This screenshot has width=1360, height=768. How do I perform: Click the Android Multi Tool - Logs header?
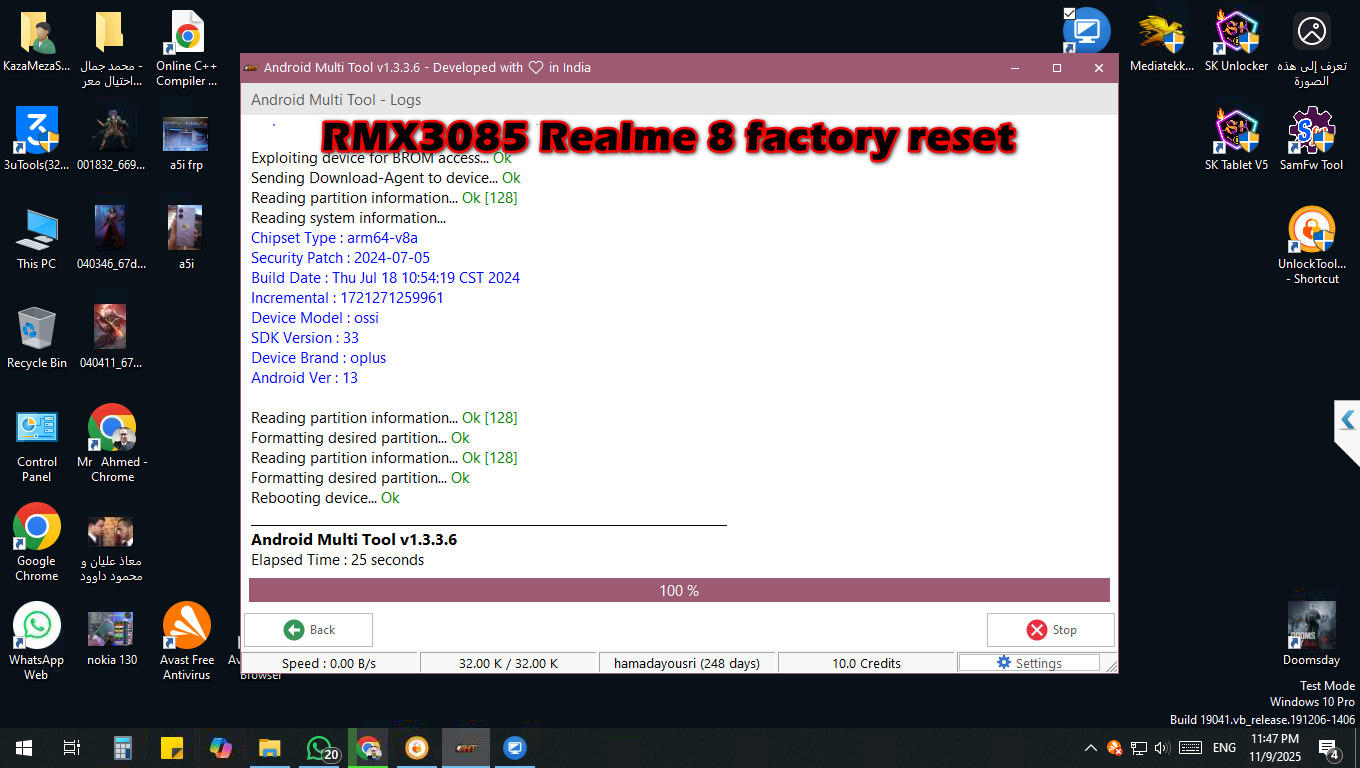pos(336,100)
